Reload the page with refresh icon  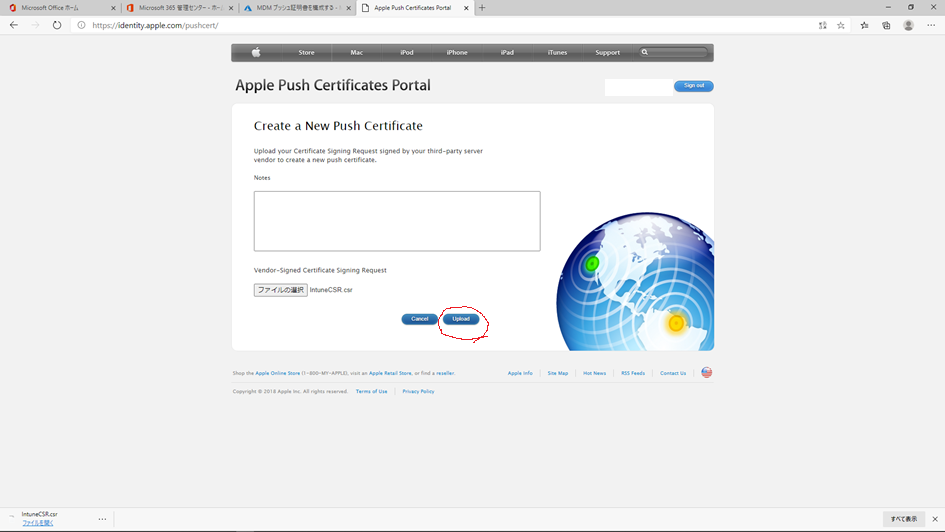click(x=57, y=25)
